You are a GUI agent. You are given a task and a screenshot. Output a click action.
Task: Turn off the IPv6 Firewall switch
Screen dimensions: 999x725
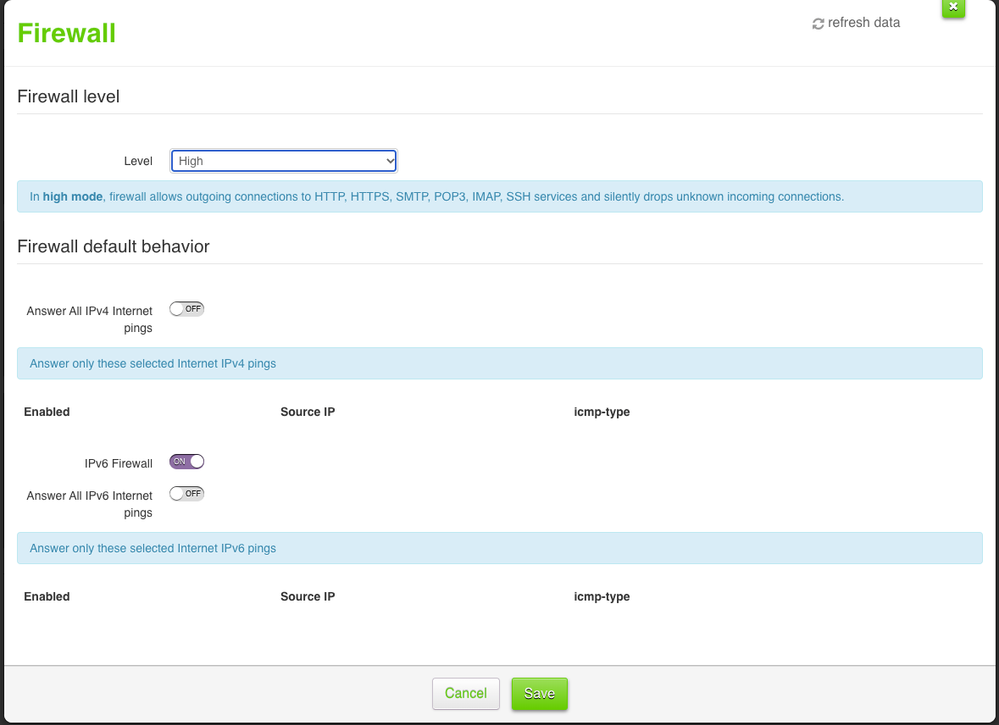click(x=187, y=461)
